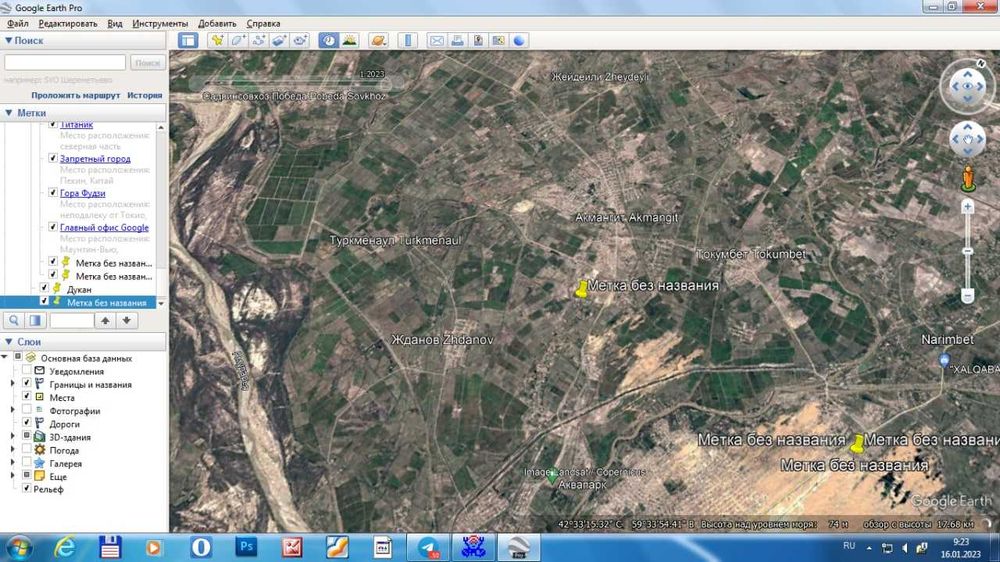
Task: Uncheck the Гора Фудзи placemark
Action: [53, 192]
